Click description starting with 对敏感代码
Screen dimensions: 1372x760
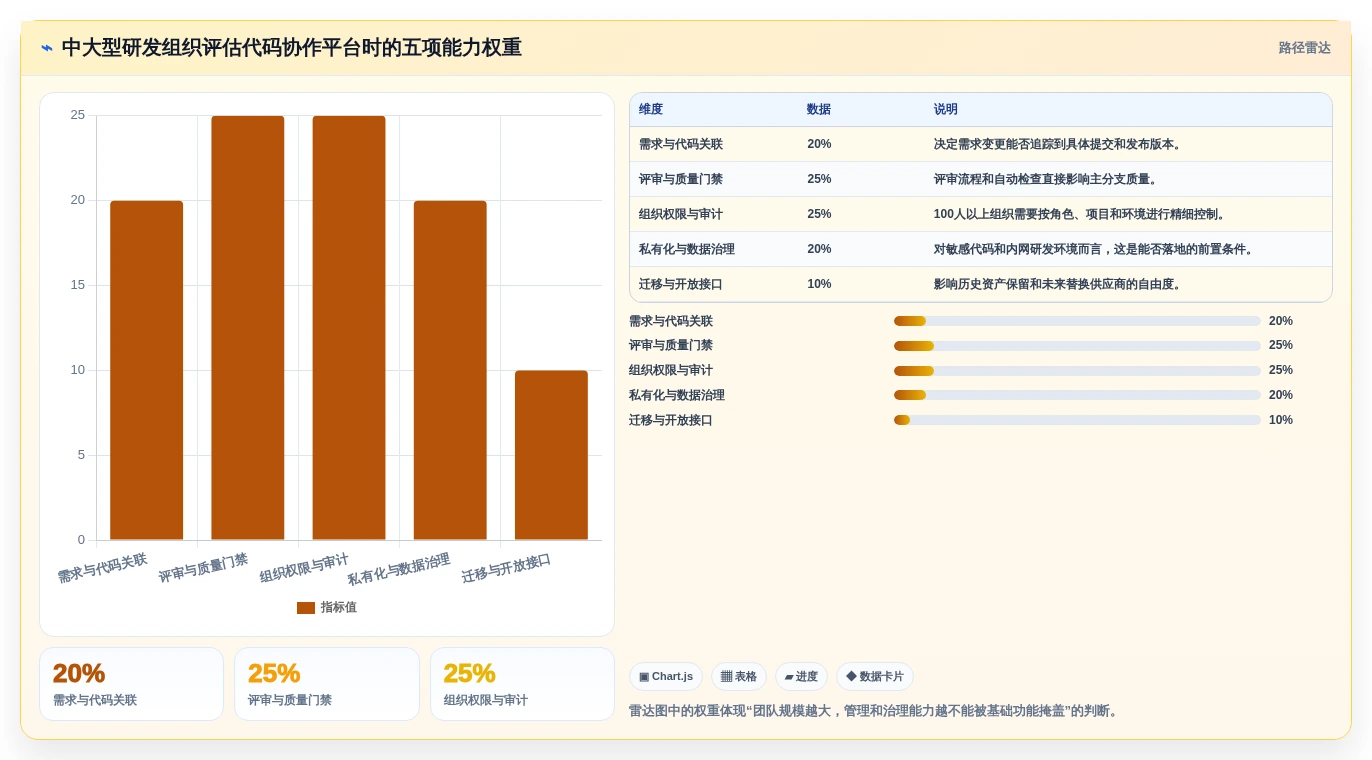pyautogui.click(x=1096, y=249)
